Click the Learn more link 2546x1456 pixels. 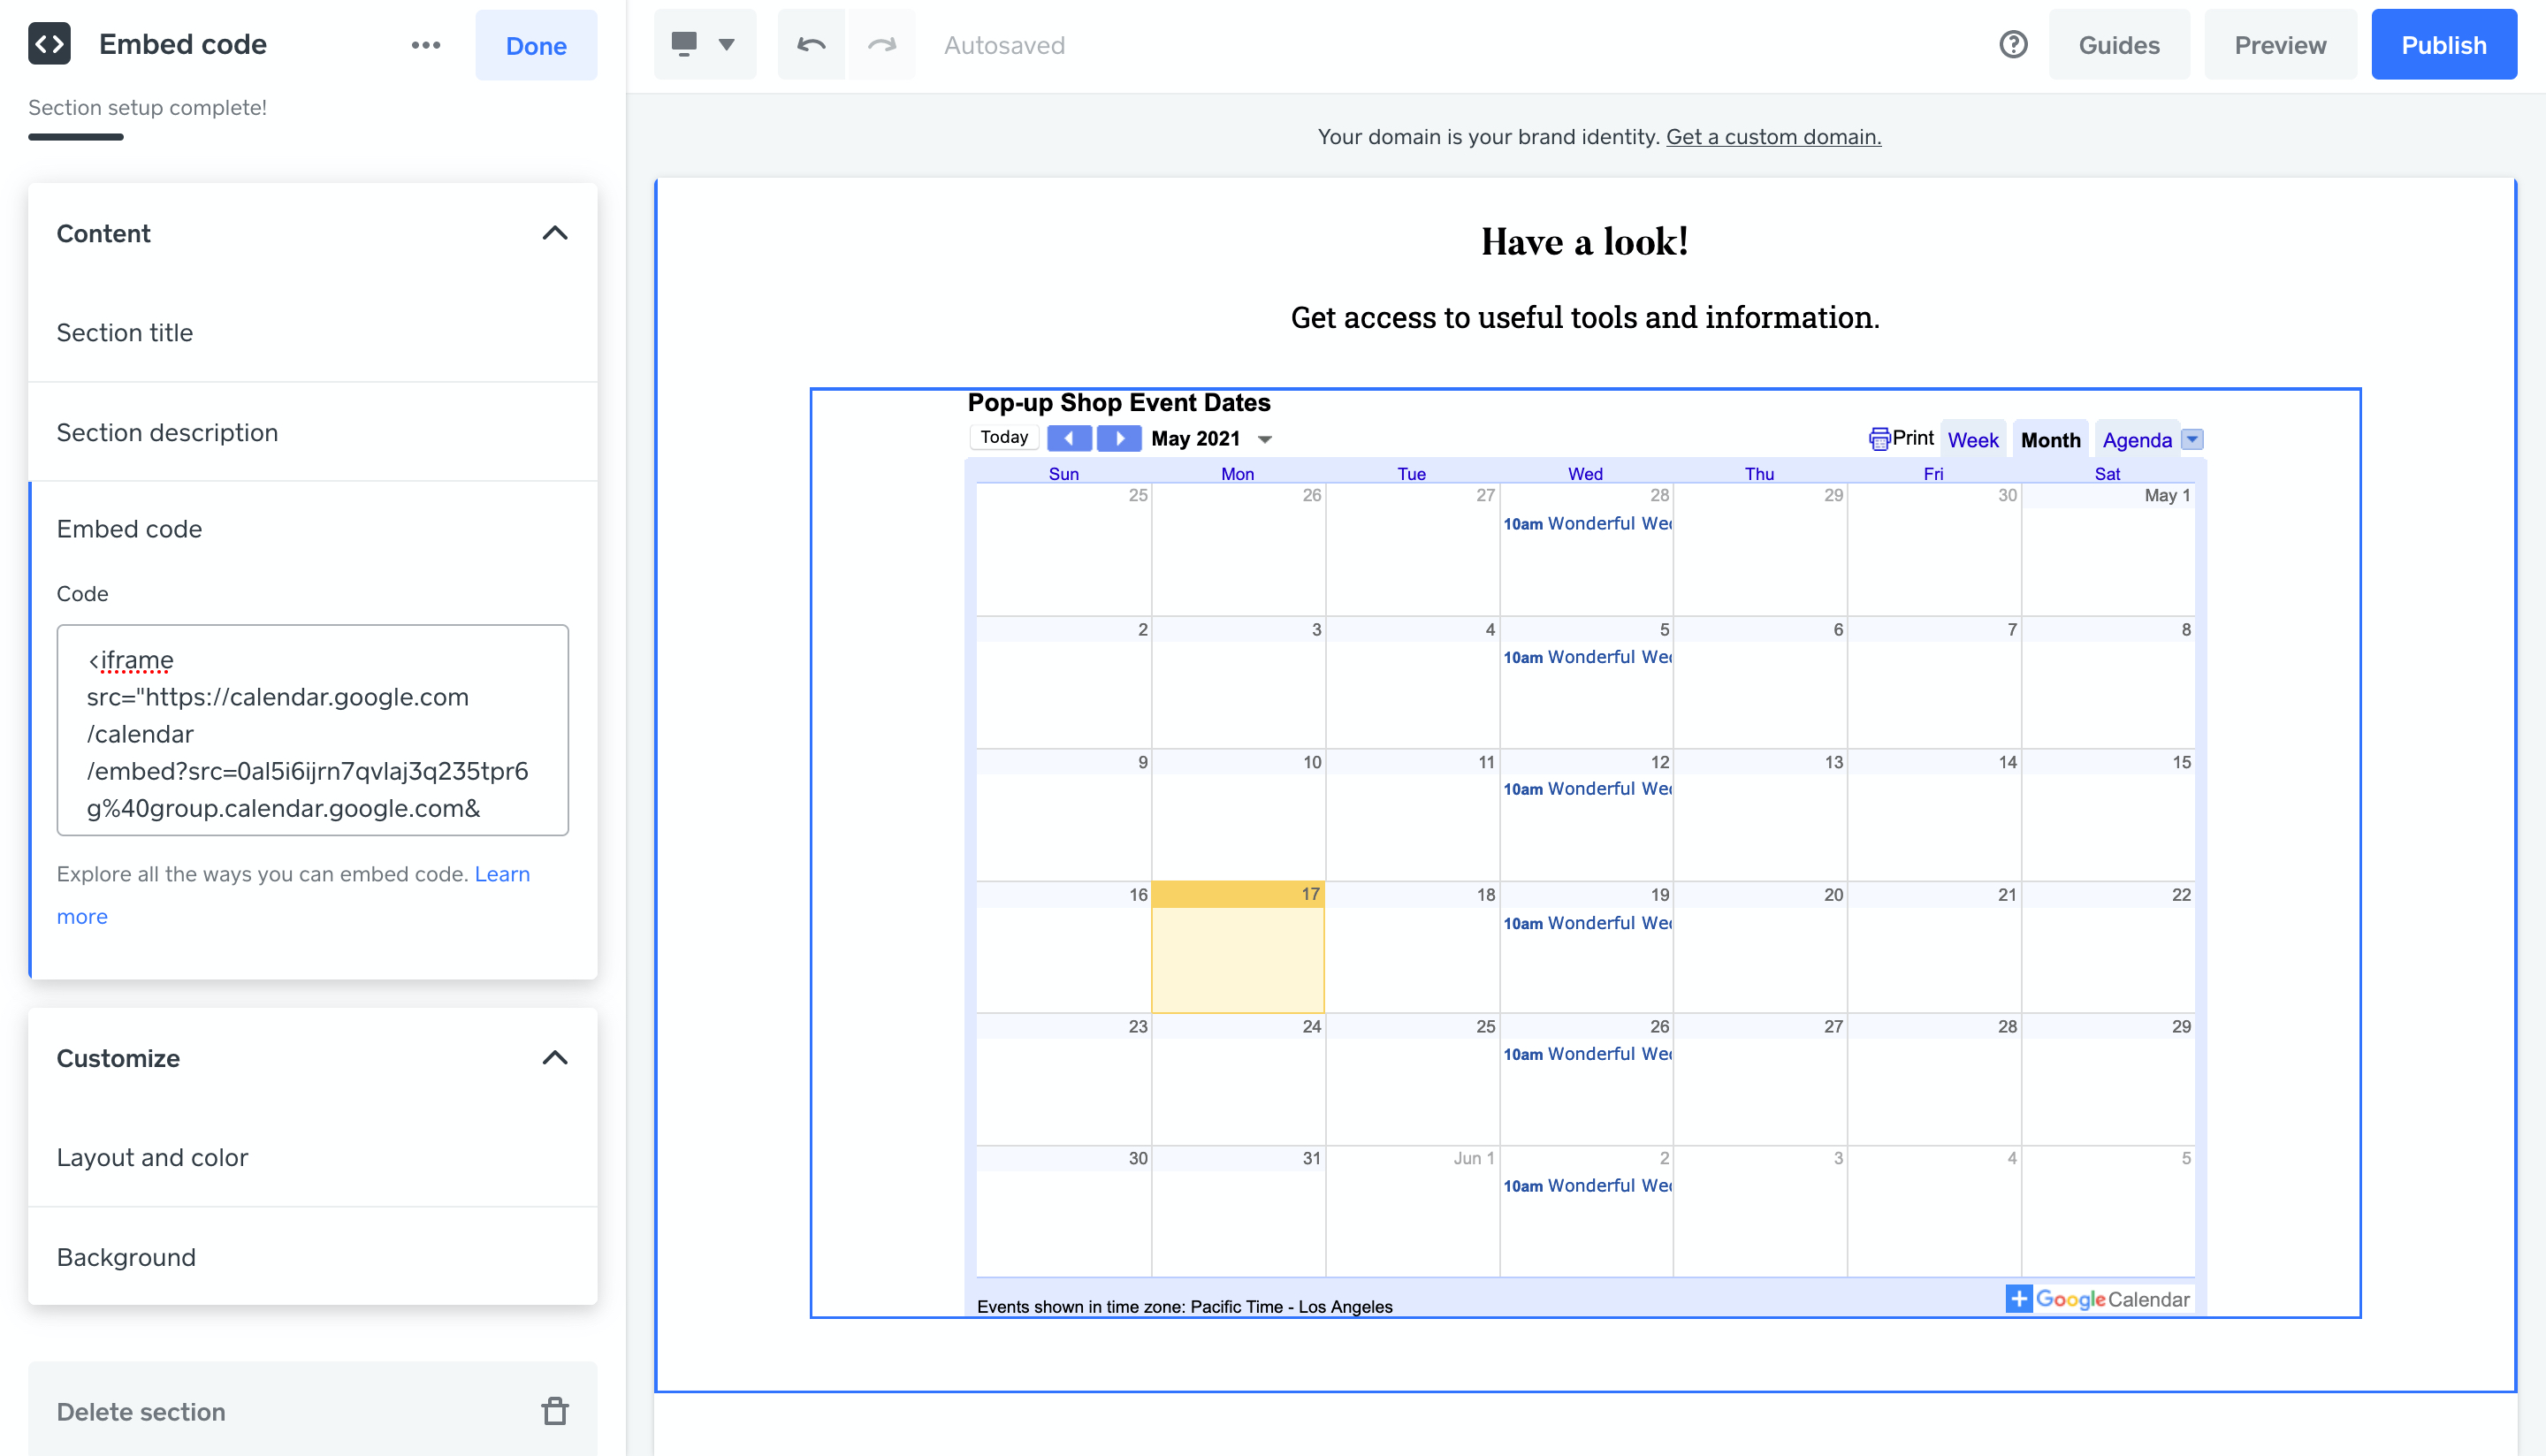(82, 916)
